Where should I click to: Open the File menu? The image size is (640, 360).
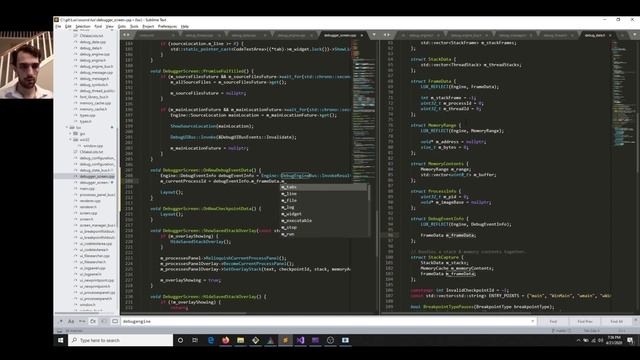coord(58,27)
